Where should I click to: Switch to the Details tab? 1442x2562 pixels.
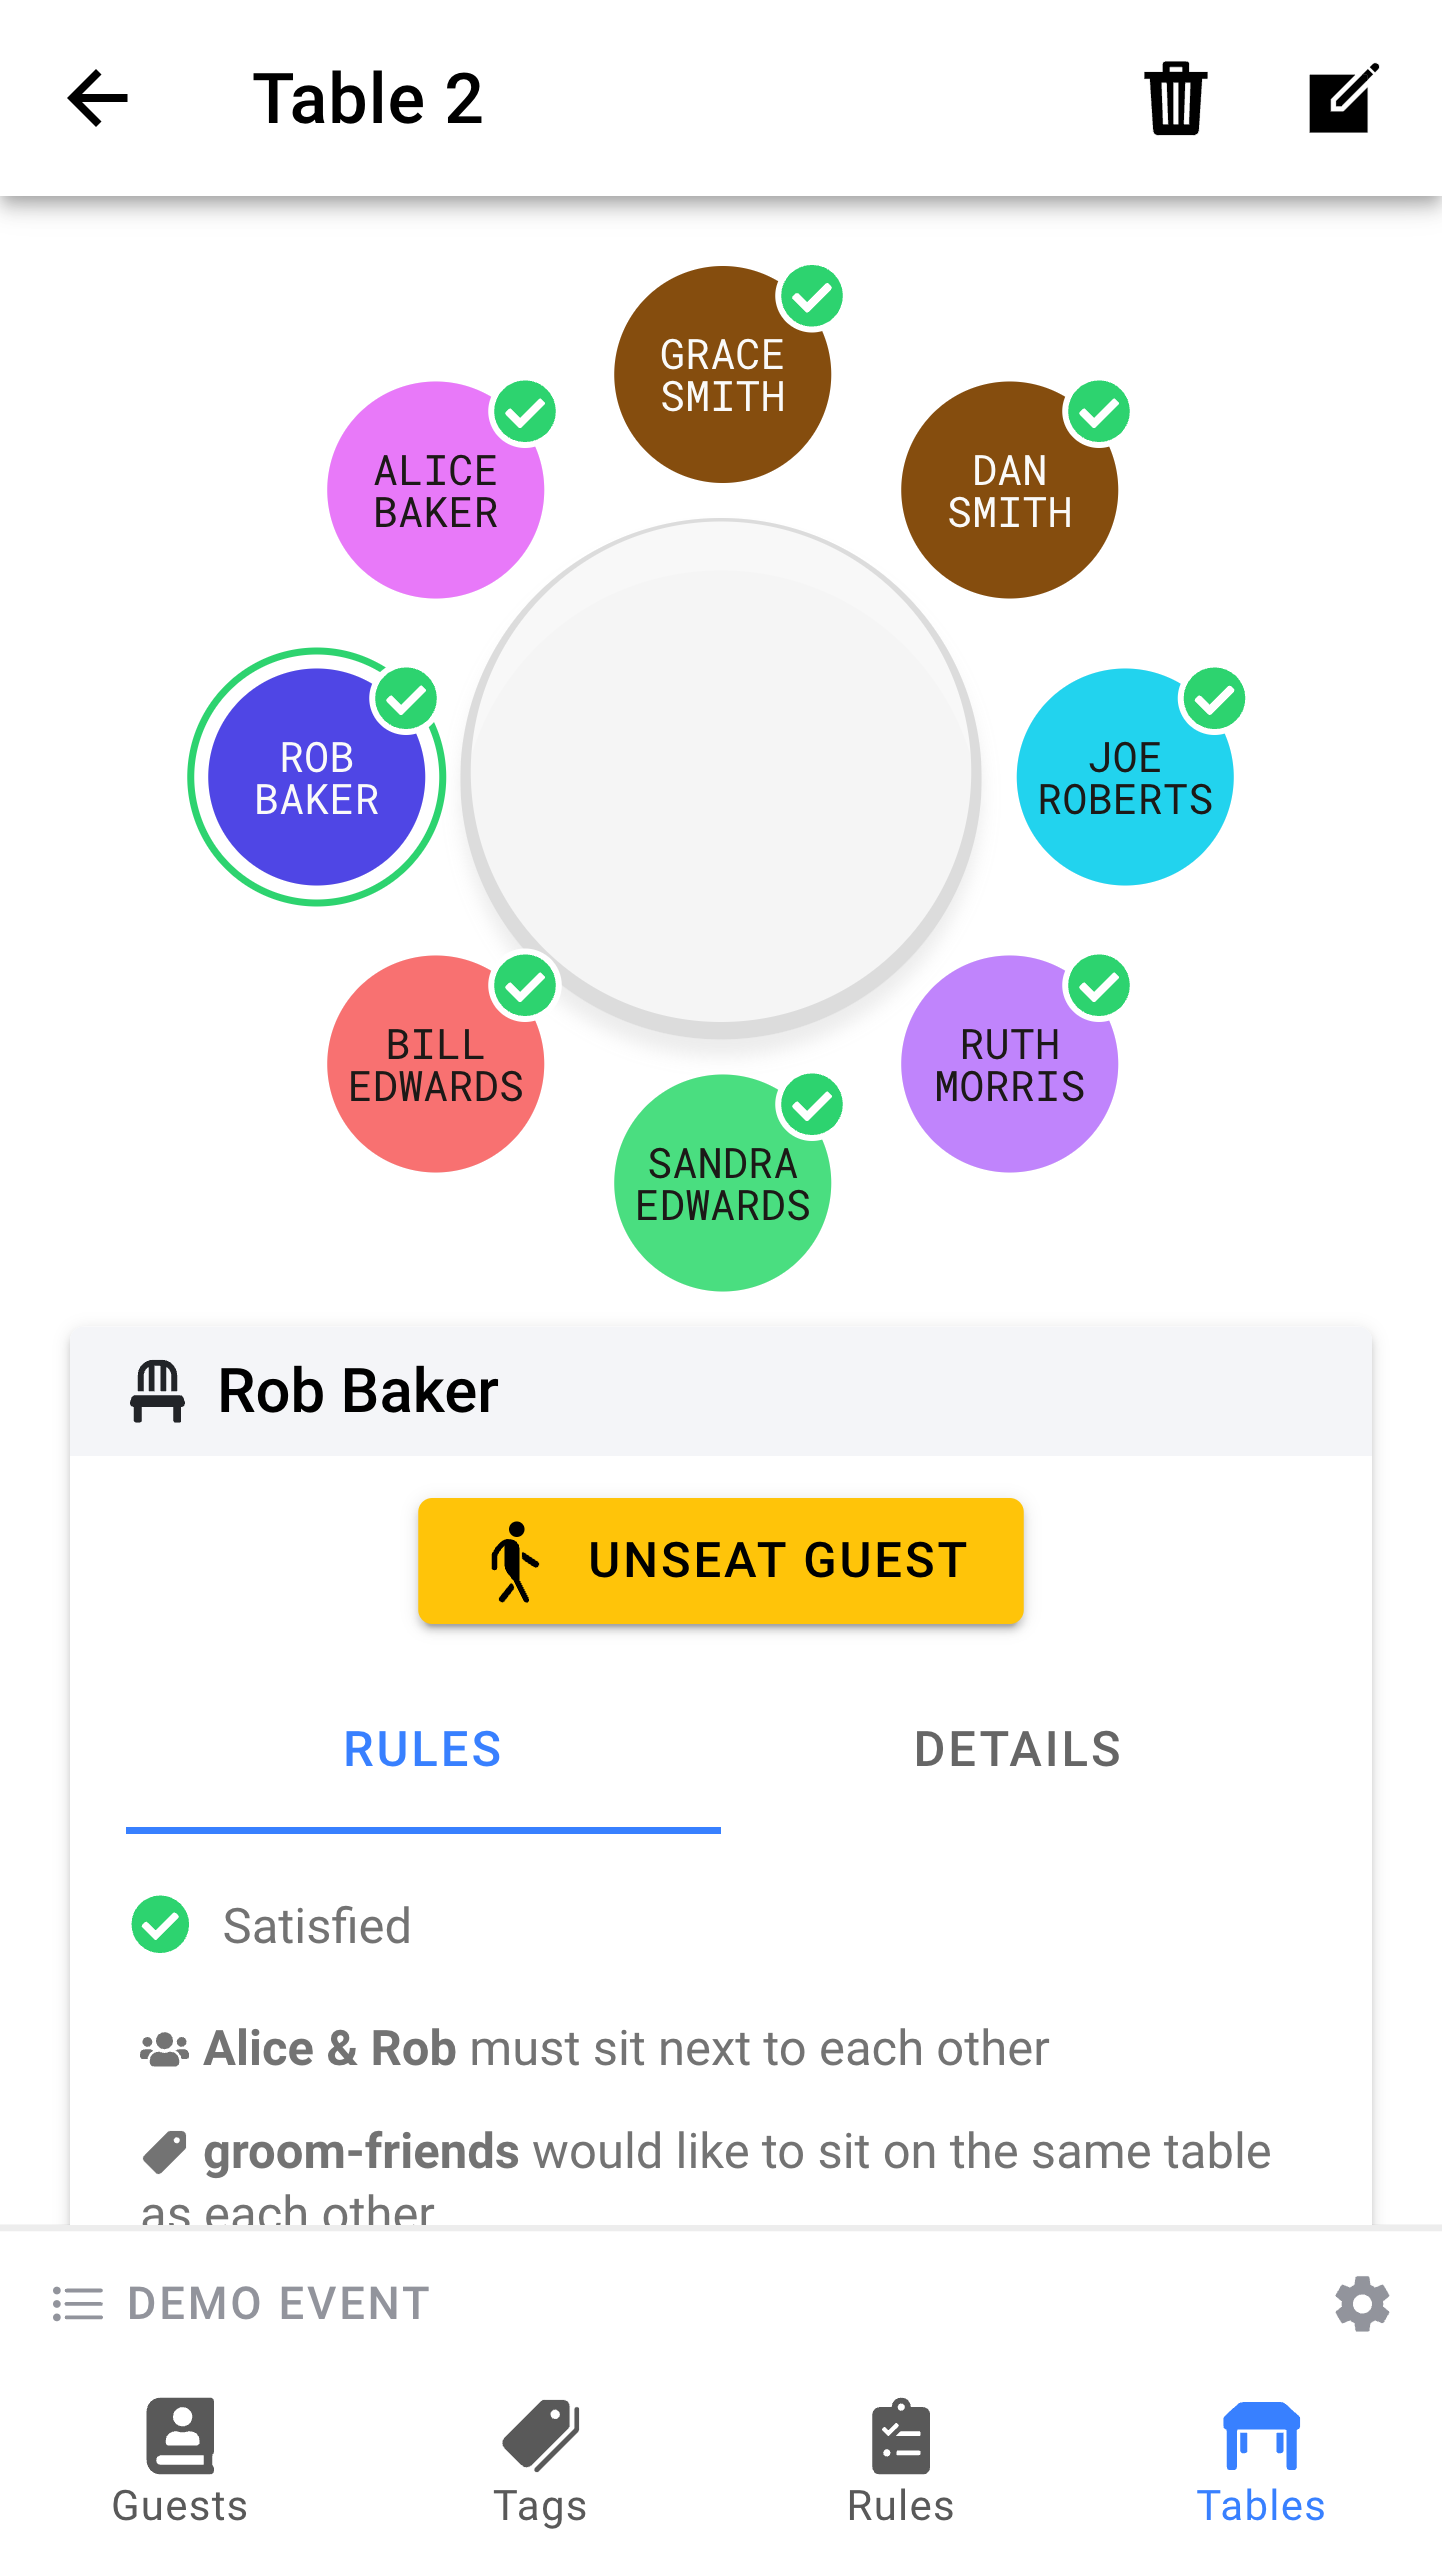point(1017,1750)
